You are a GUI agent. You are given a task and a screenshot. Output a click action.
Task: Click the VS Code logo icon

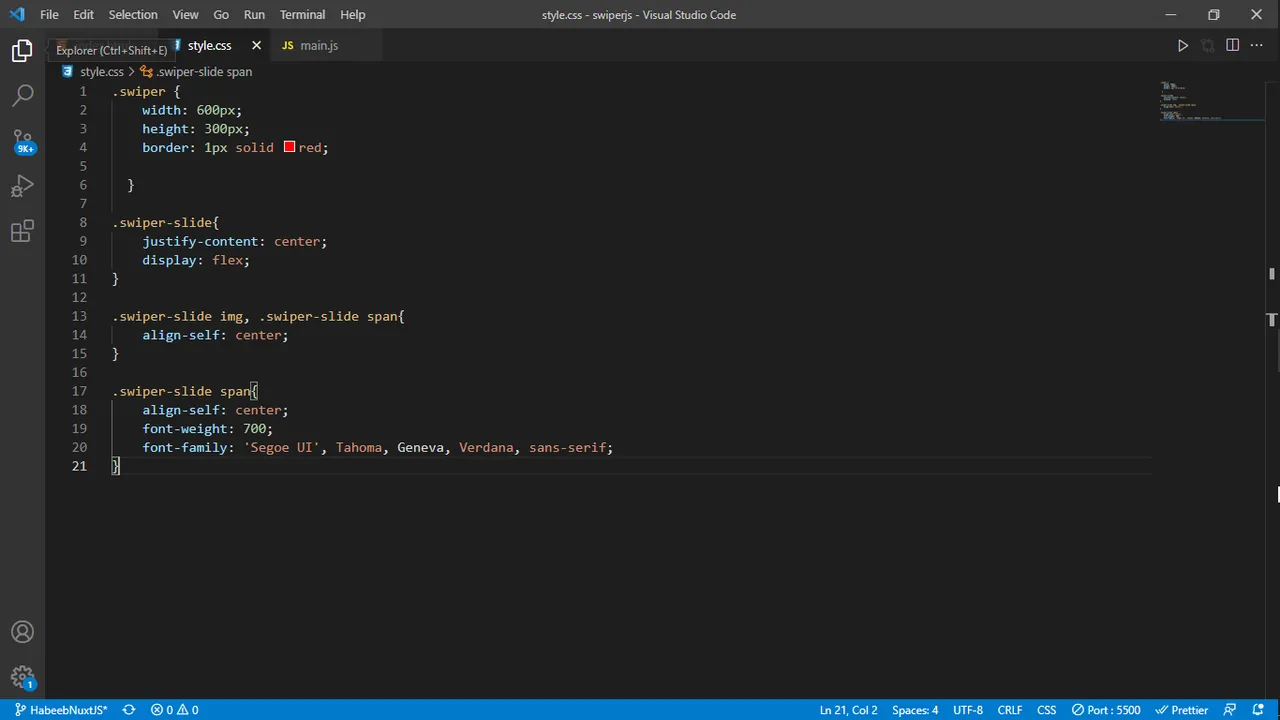coord(17,14)
